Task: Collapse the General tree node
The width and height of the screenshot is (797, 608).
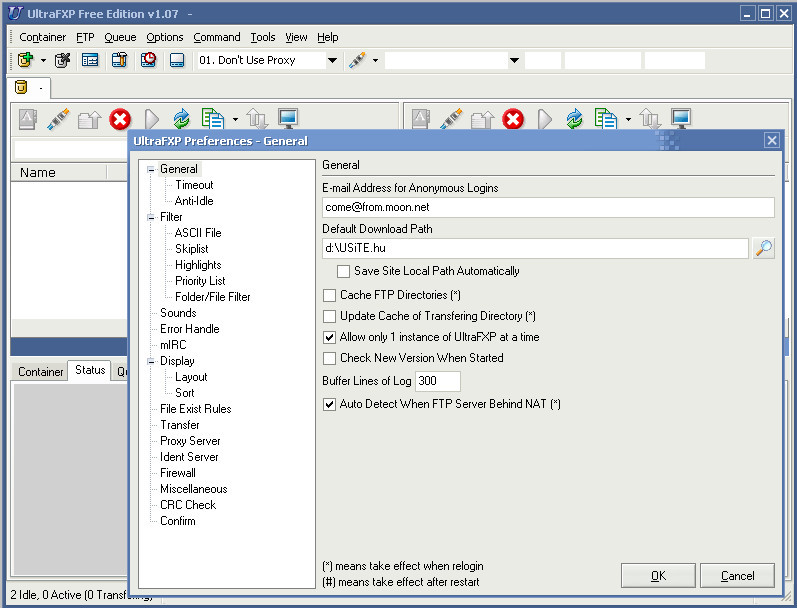Action: (150, 169)
